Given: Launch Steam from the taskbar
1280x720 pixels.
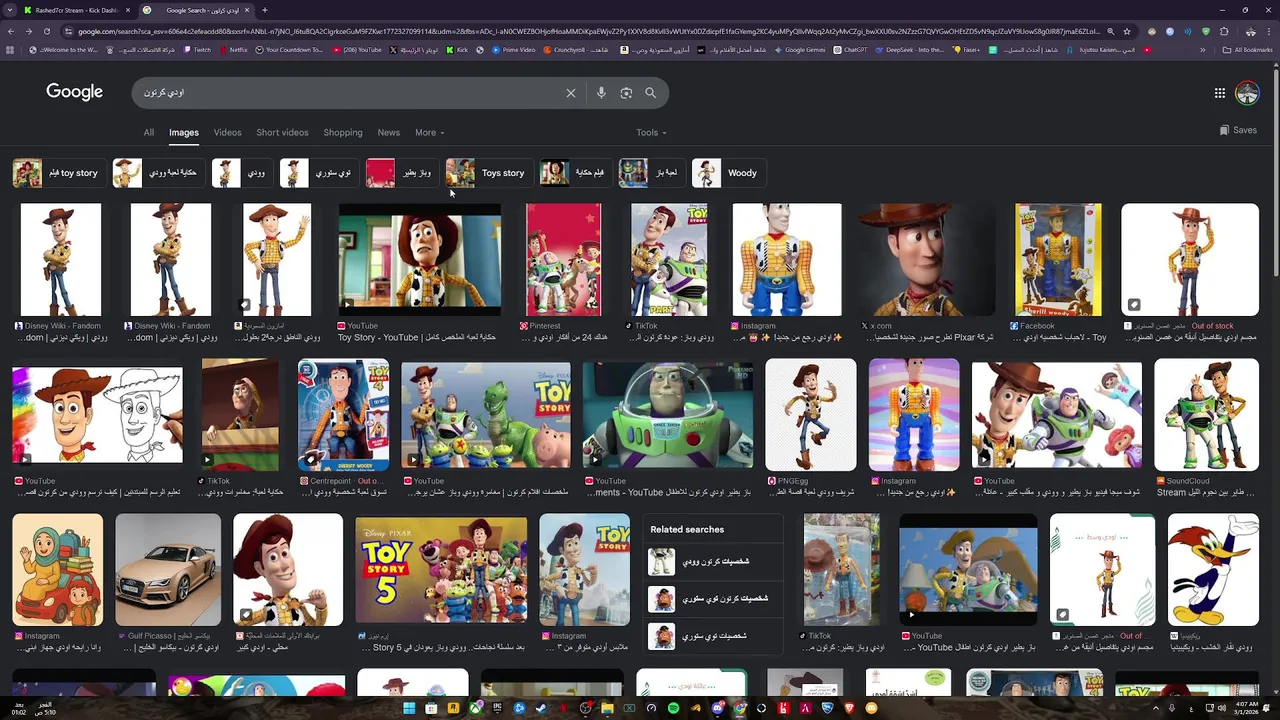Looking at the screenshot, I should click(x=541, y=708).
